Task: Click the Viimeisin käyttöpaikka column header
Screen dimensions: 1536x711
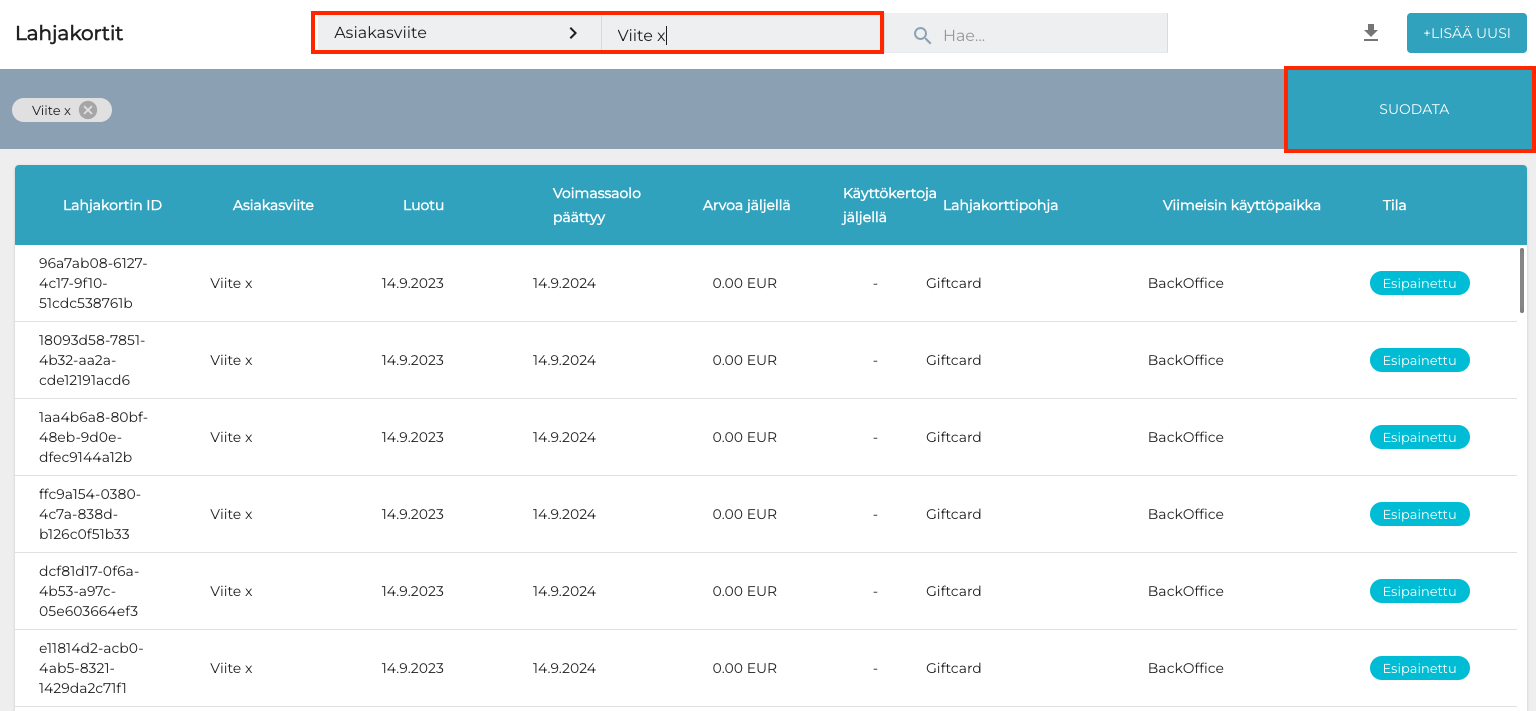Action: [x=1241, y=205]
